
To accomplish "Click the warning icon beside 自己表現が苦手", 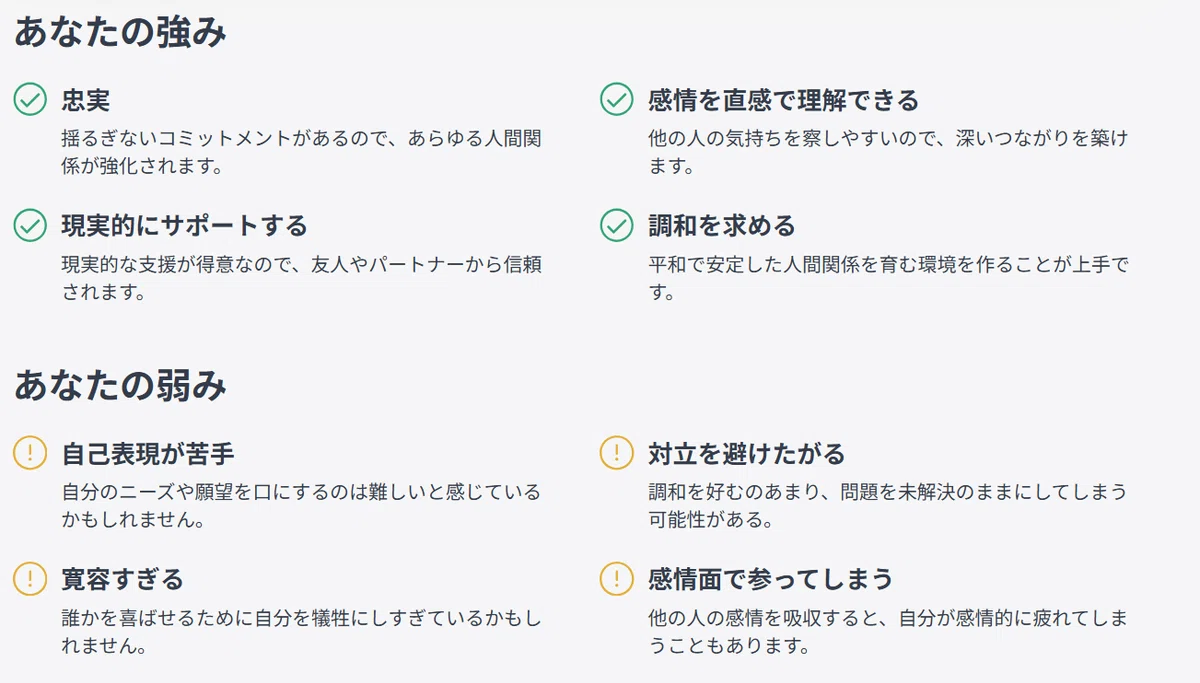I will (30, 453).
